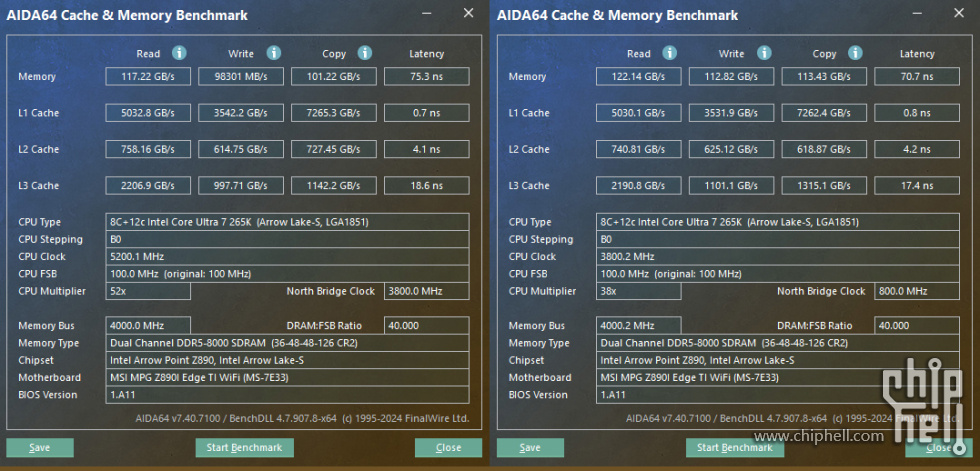Select CPU Clock 5200.1 MHz field
The image size is (980, 471).
pos(288,257)
